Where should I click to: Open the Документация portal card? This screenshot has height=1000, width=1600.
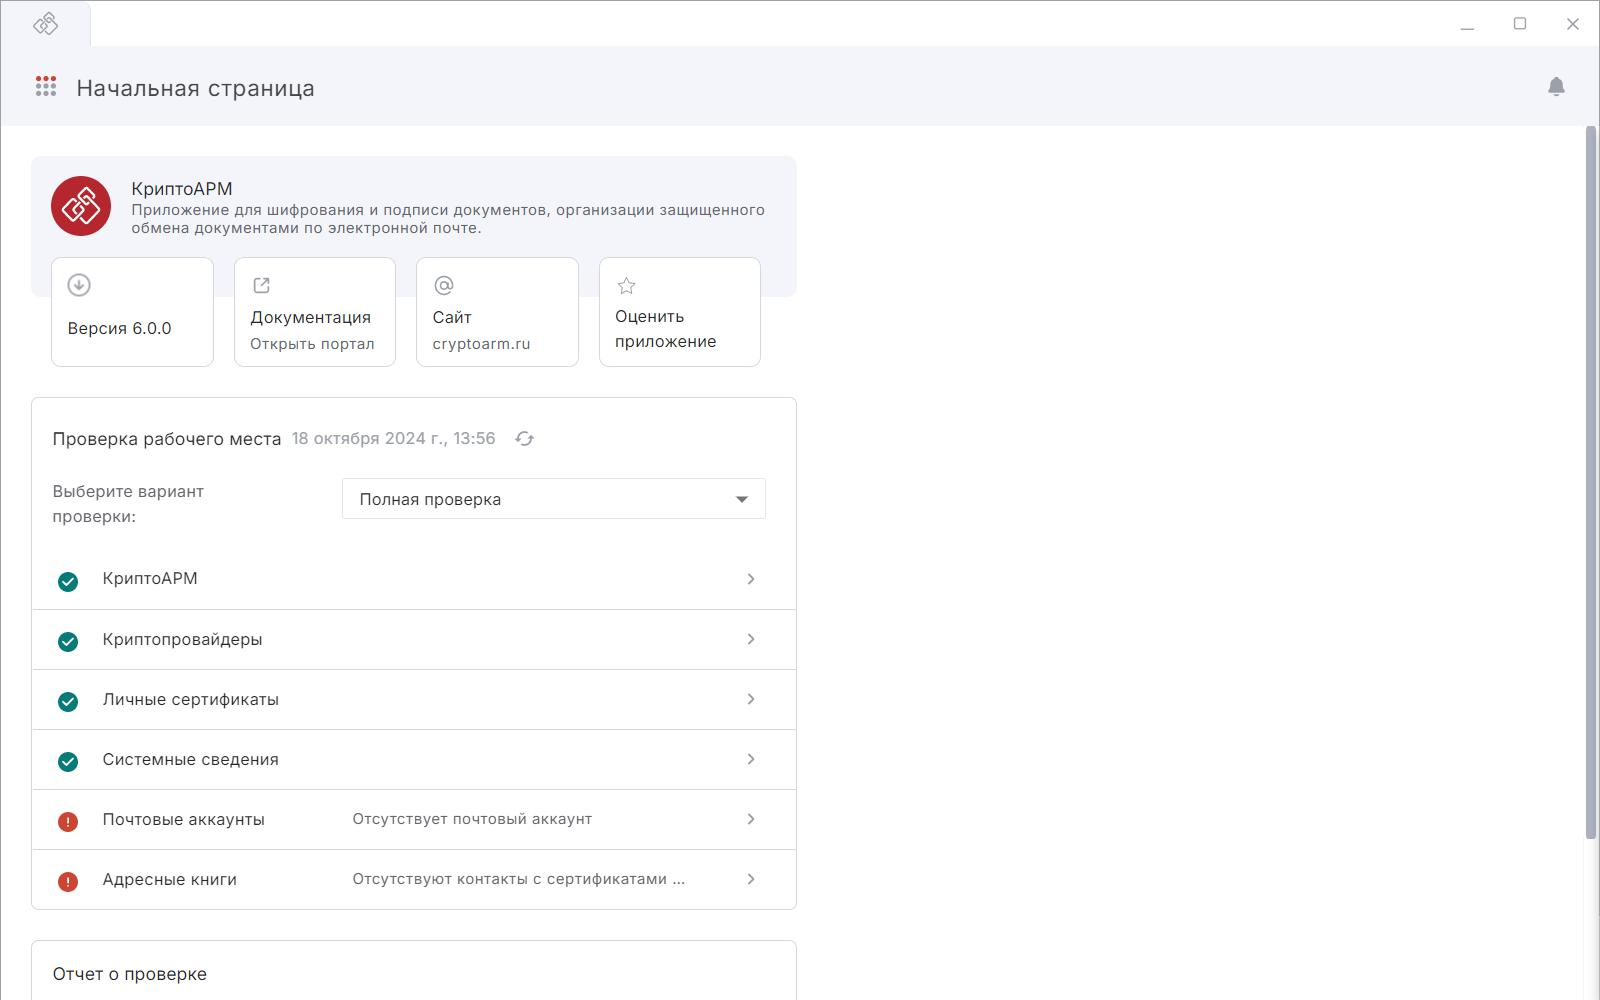[x=315, y=312]
